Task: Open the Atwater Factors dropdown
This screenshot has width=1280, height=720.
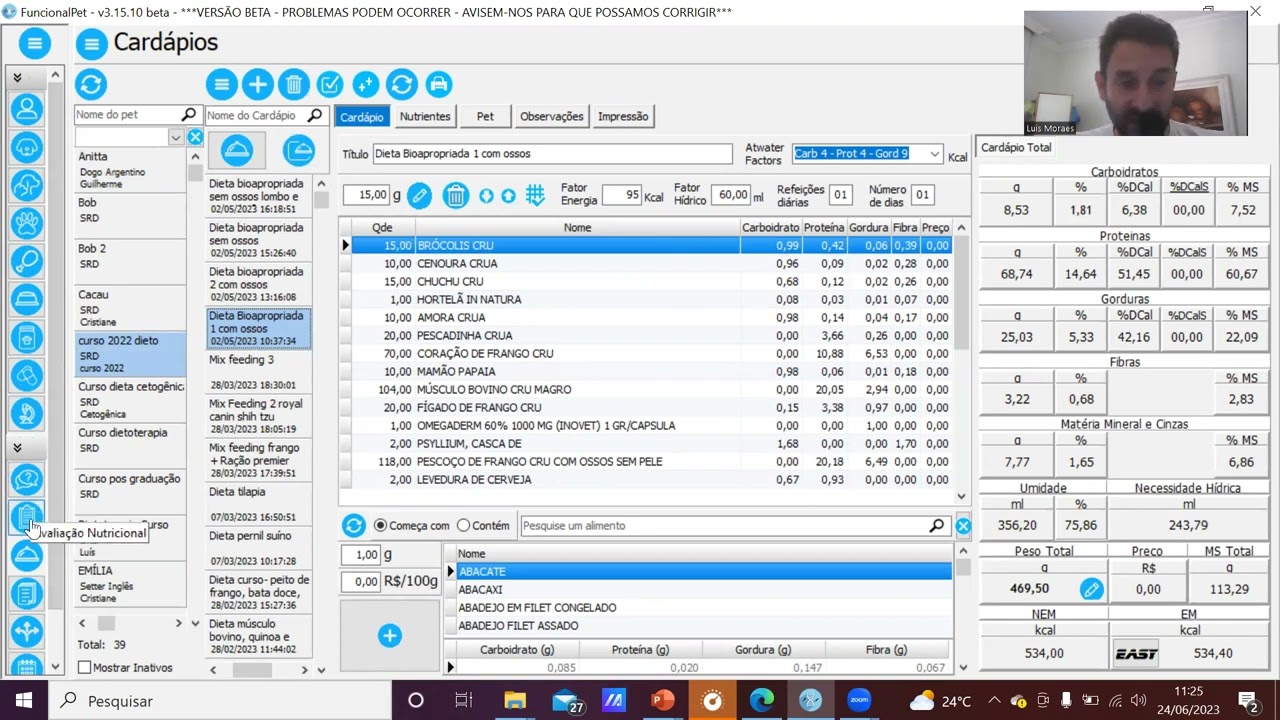Action: tap(934, 154)
